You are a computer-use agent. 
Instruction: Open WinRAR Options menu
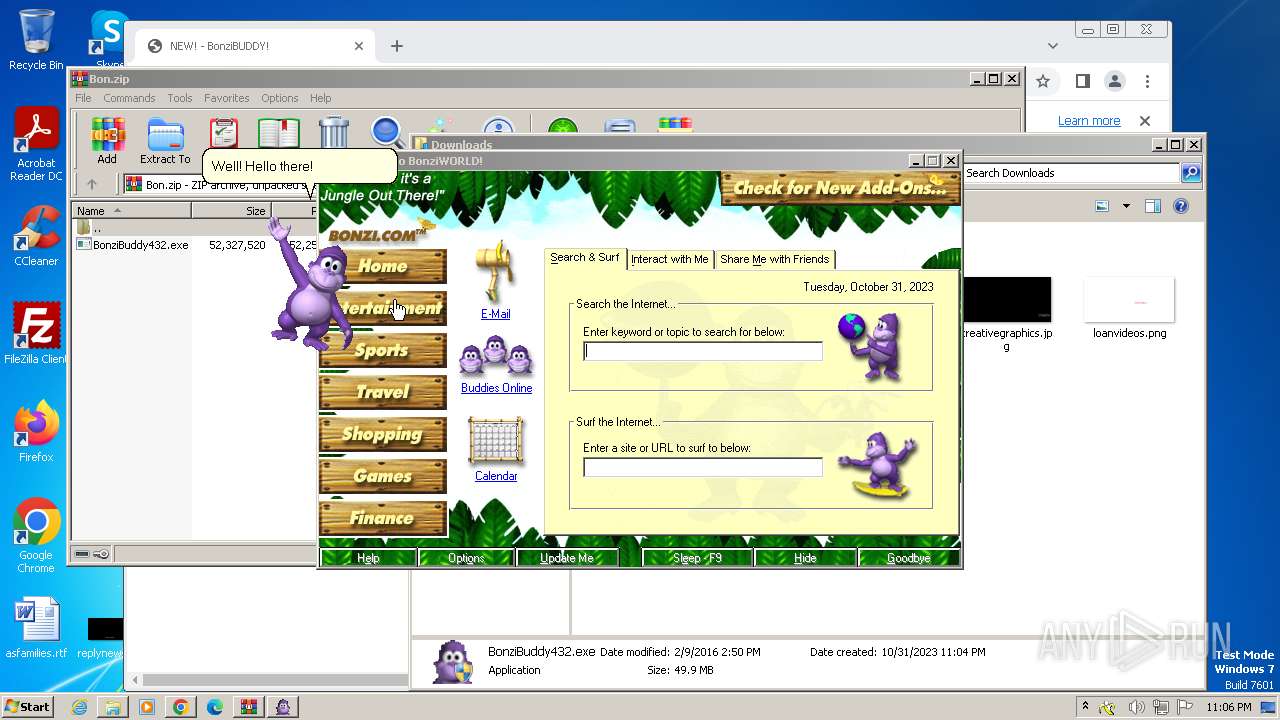(280, 98)
